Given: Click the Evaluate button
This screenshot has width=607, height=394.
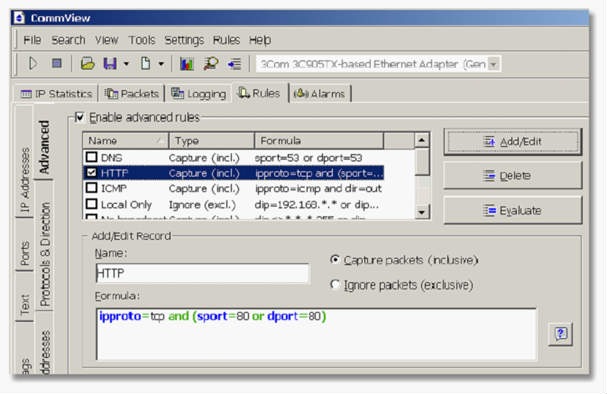Looking at the screenshot, I should (x=513, y=211).
